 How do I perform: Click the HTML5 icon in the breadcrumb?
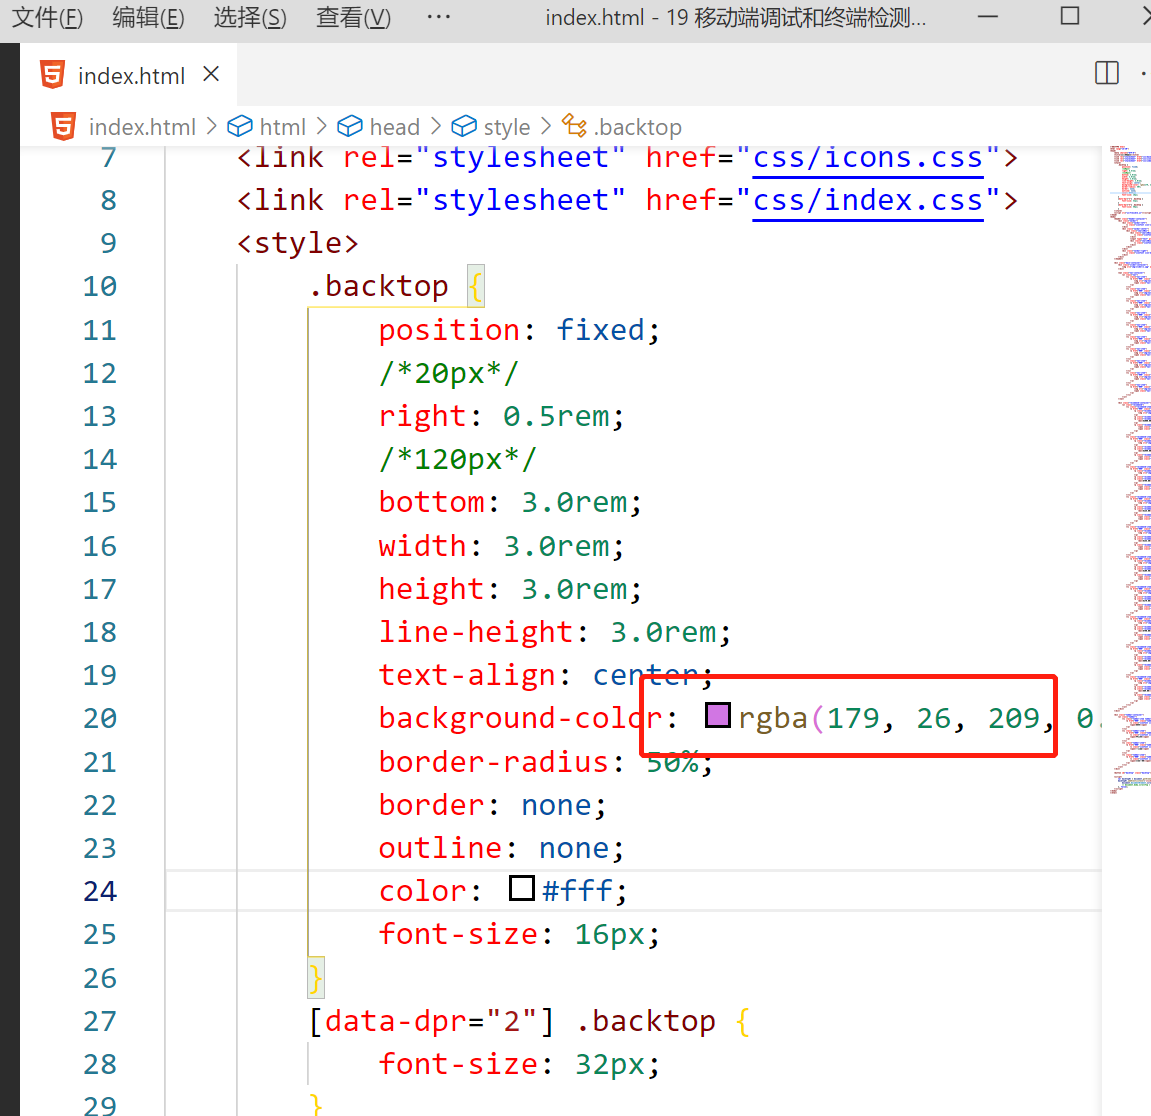(x=63, y=126)
